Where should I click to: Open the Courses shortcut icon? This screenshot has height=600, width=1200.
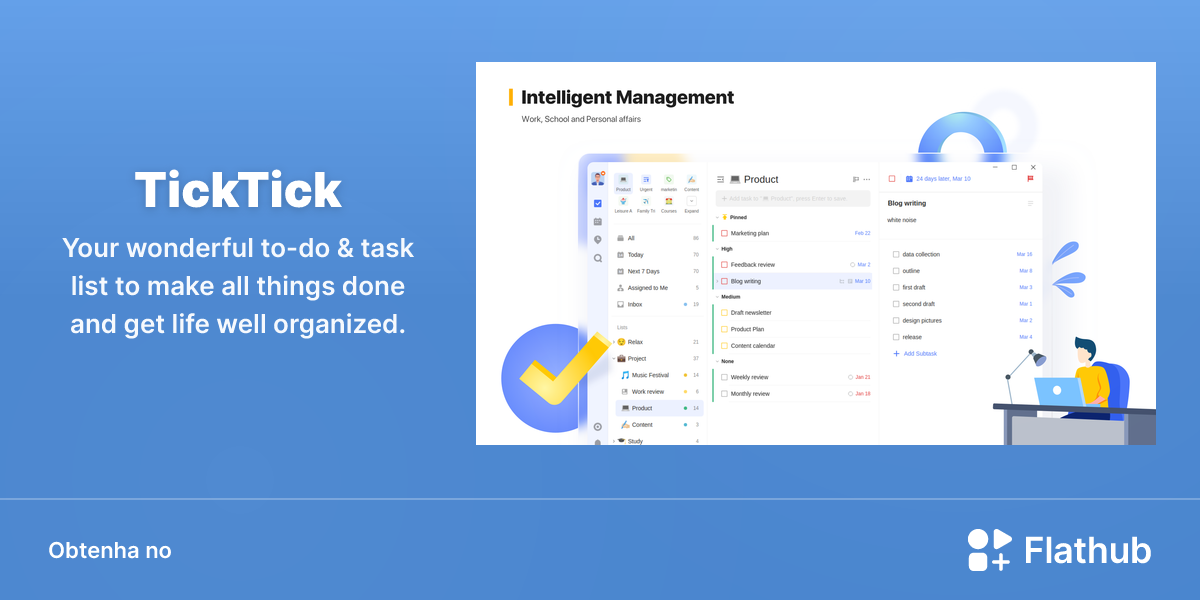pyautogui.click(x=668, y=201)
